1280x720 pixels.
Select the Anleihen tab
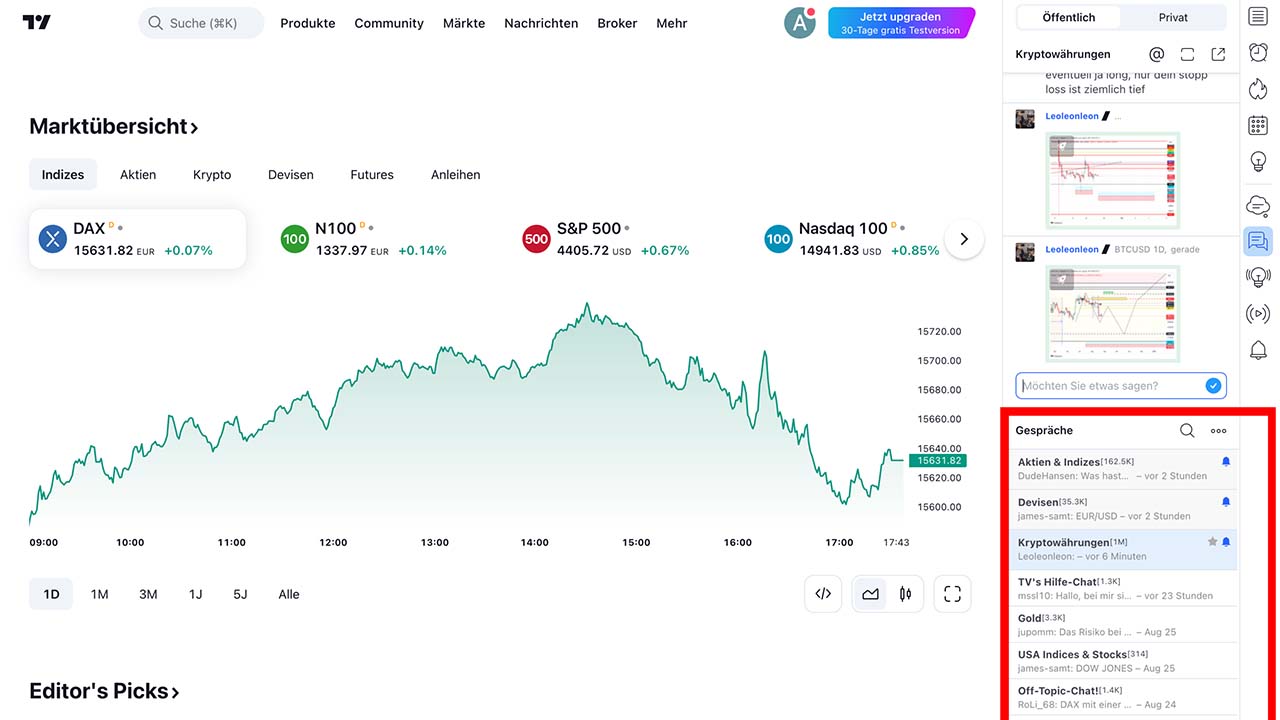pyautogui.click(x=456, y=174)
